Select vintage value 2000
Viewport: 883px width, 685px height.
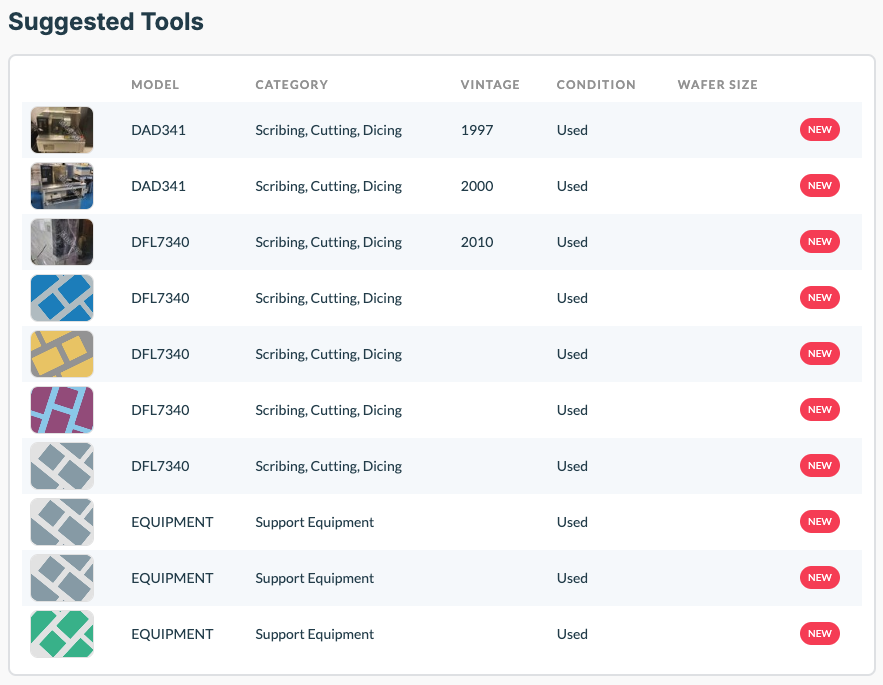477,186
